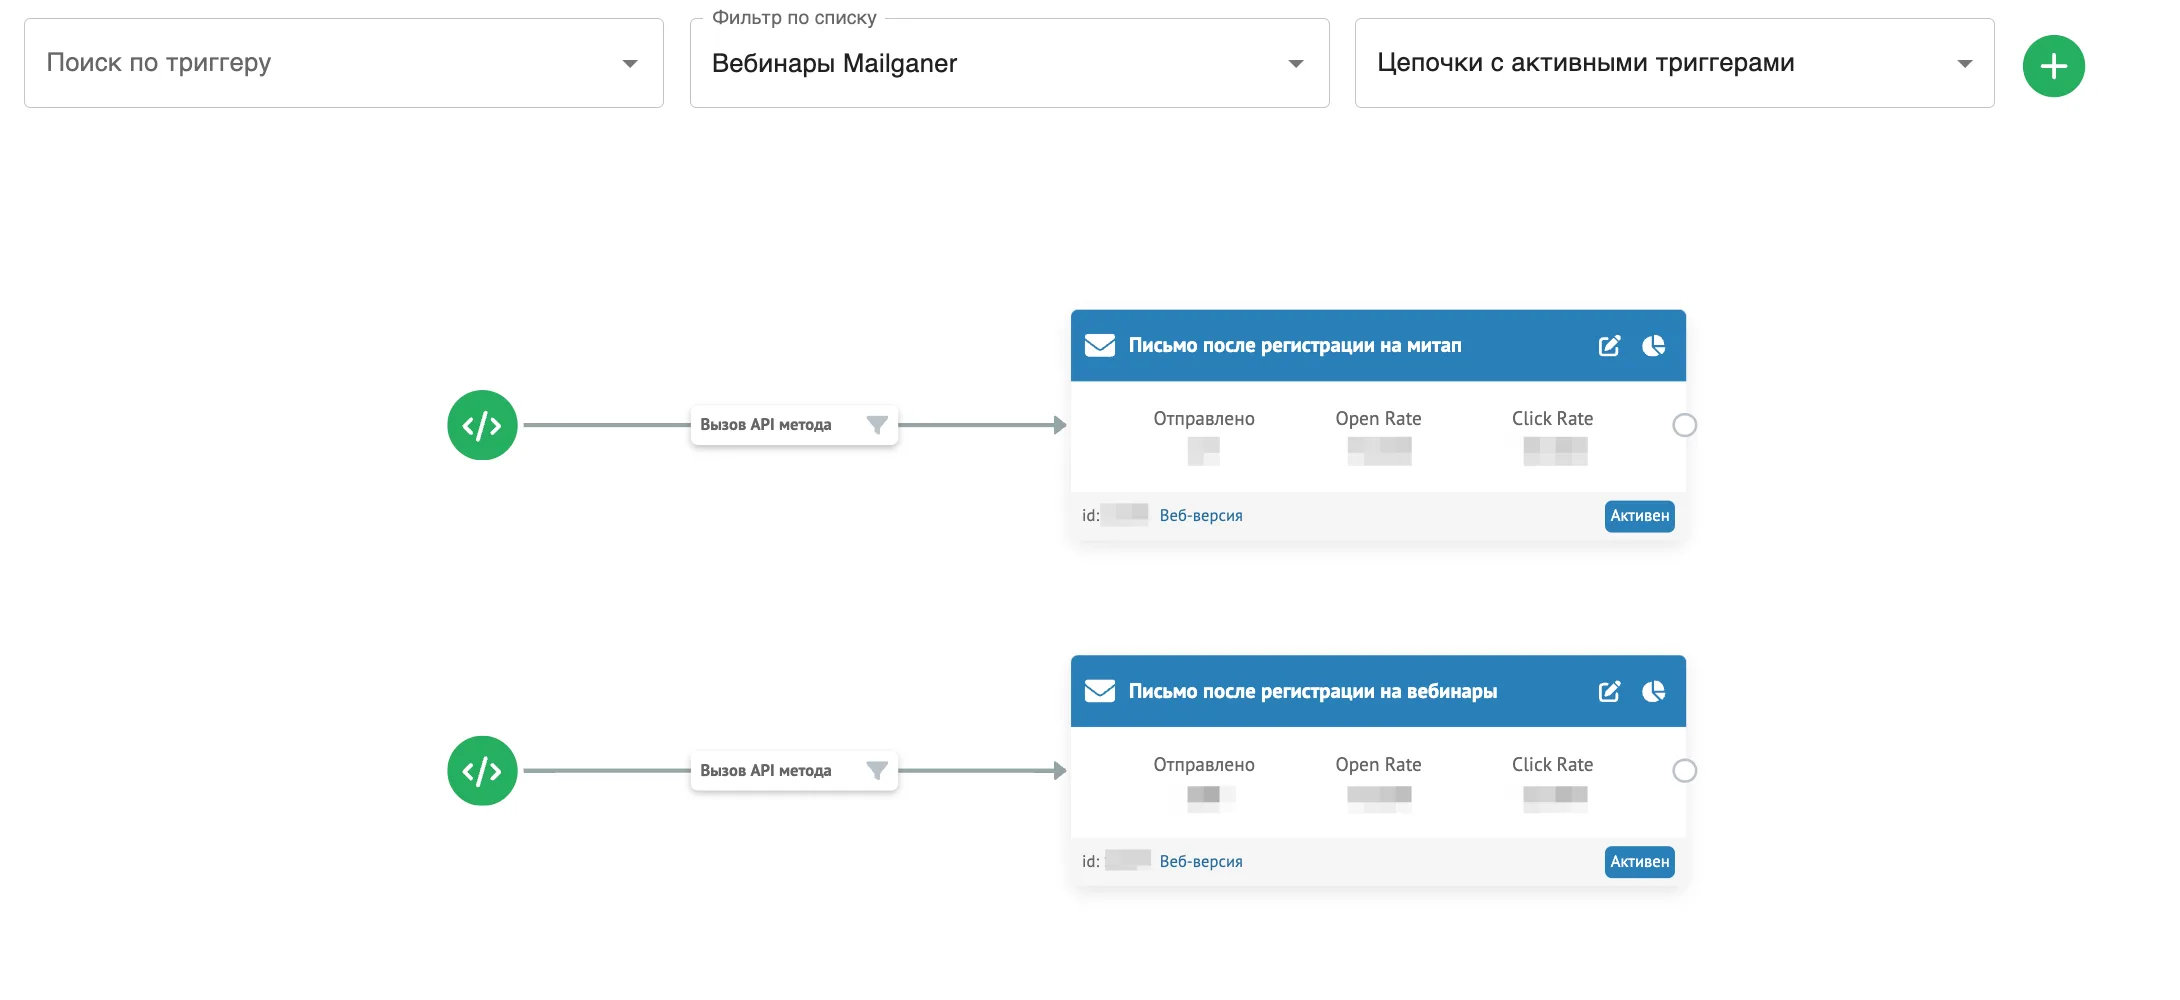Toggle 'Активен' status on the митап email
Screen dimensions: 2180x1000
[x=1639, y=516]
